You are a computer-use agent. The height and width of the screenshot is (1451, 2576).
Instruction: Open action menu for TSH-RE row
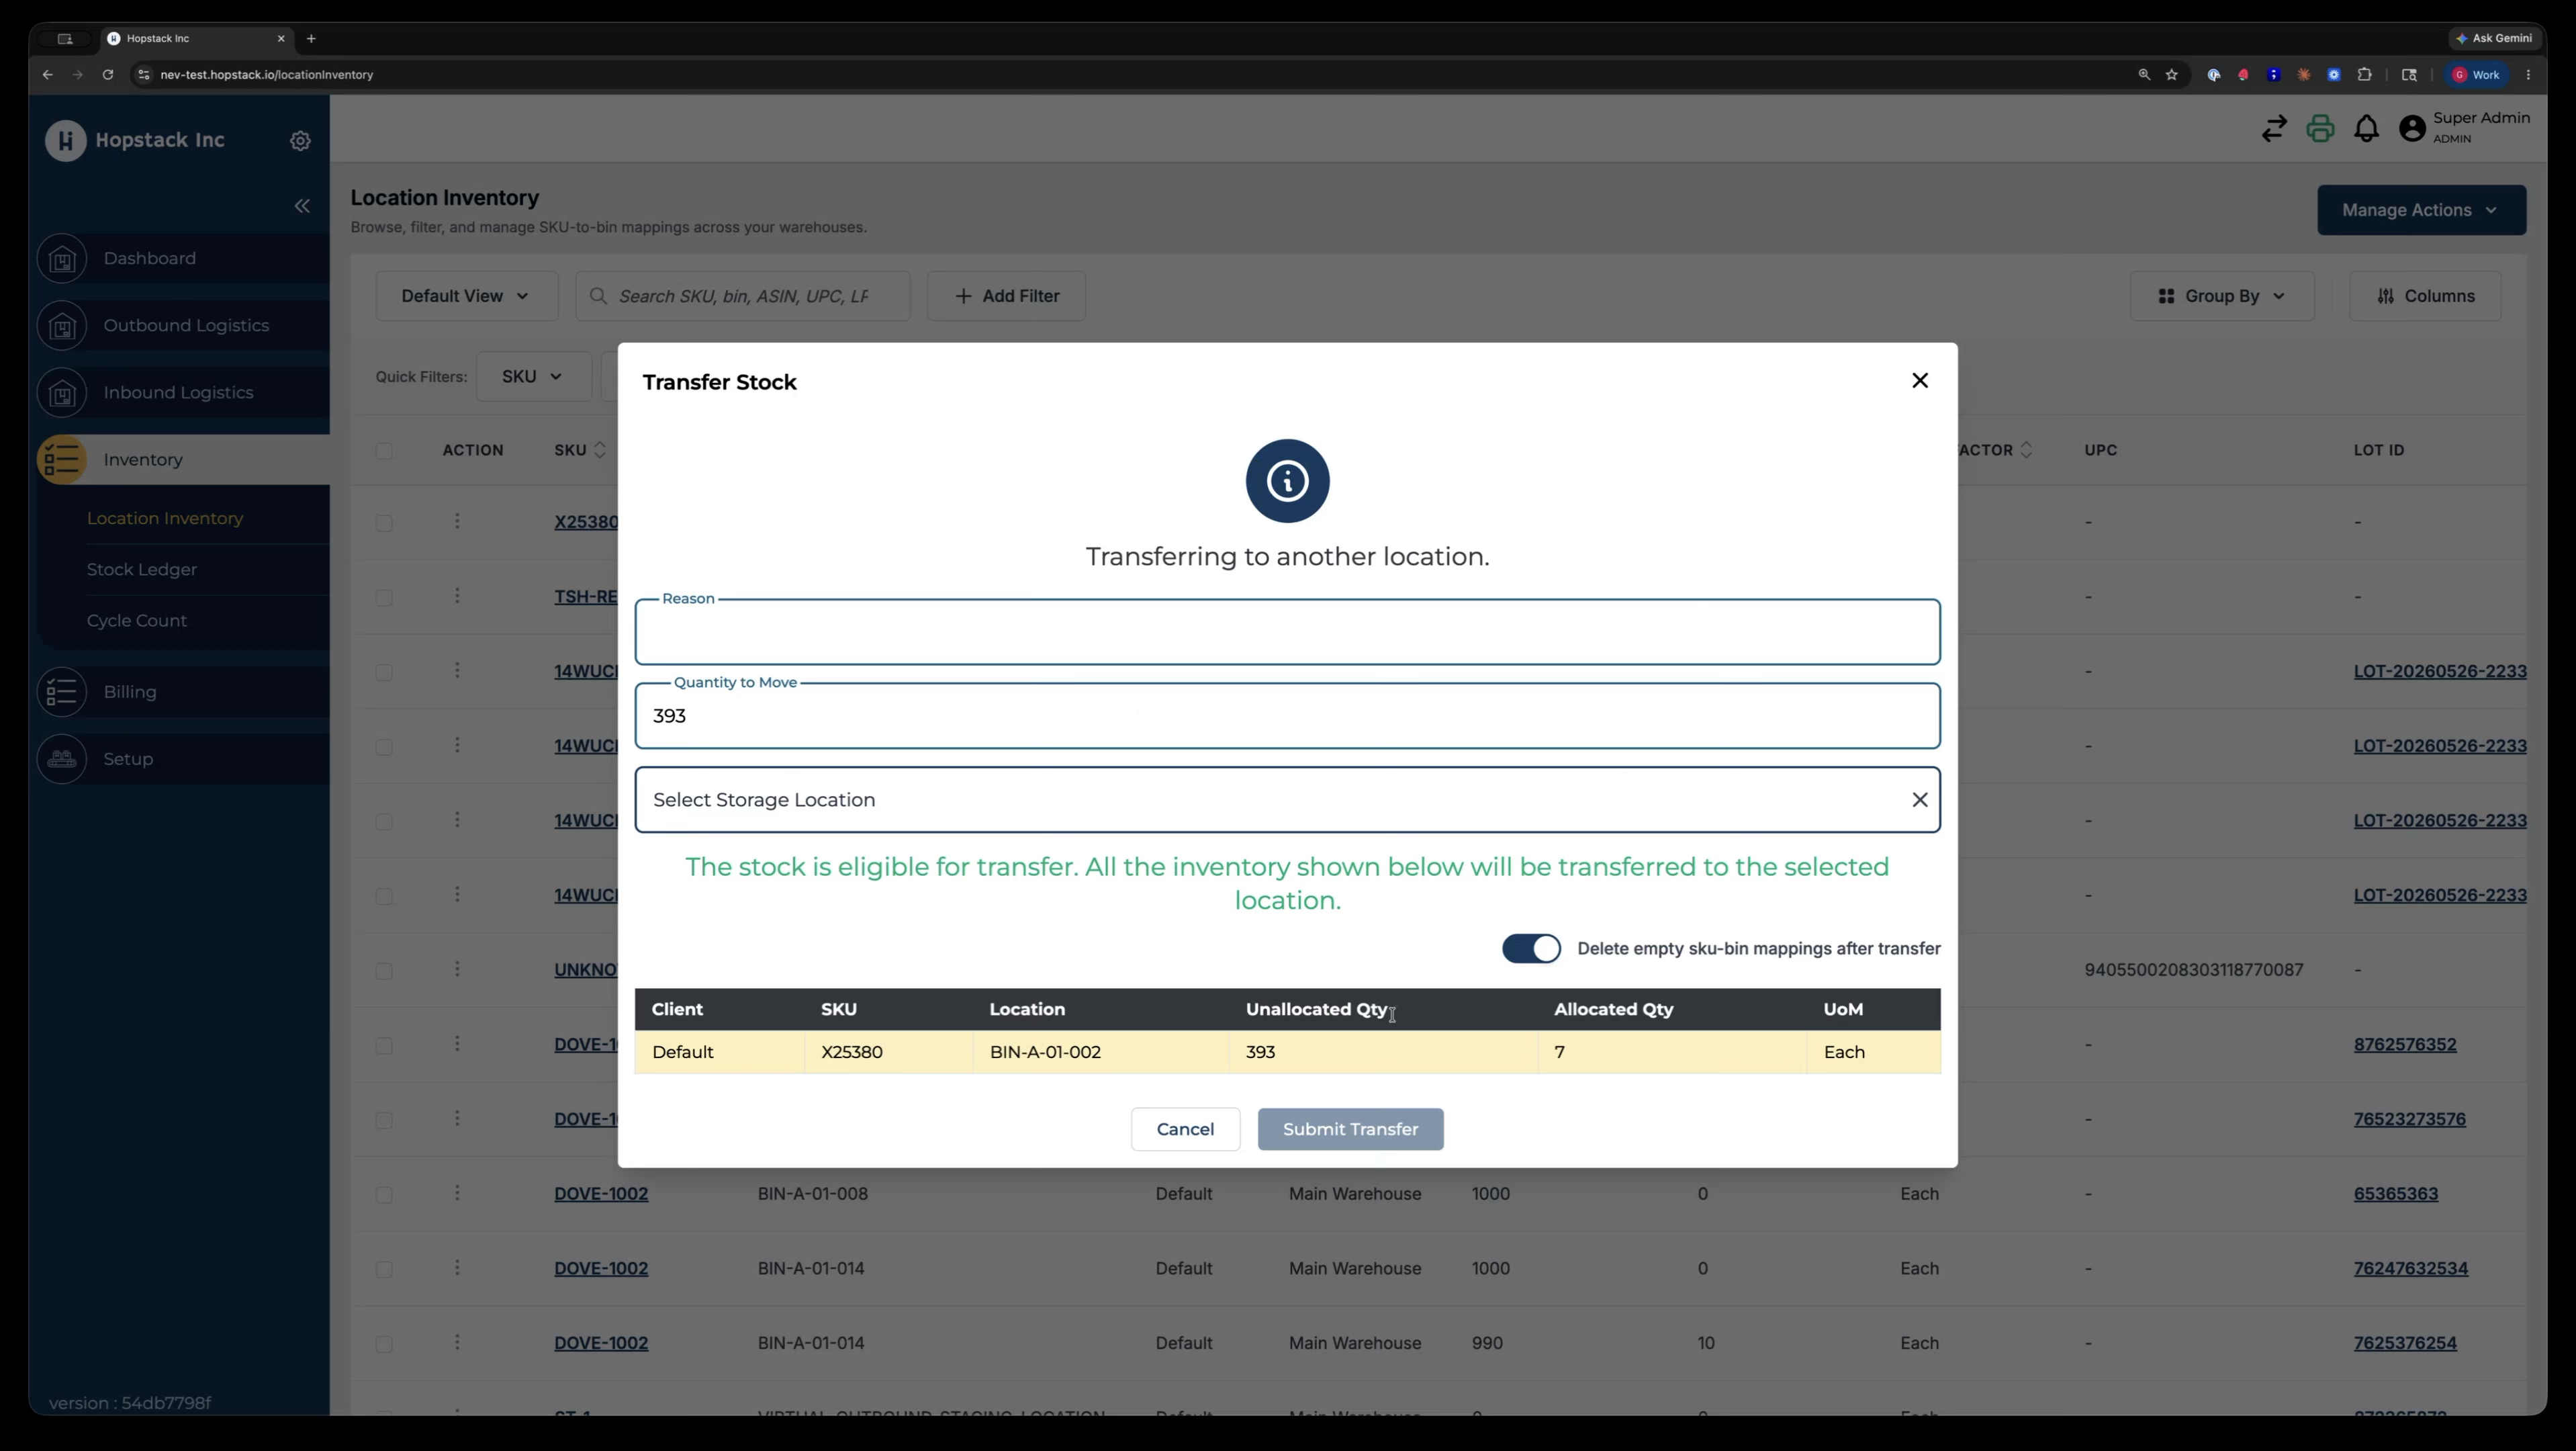457,596
